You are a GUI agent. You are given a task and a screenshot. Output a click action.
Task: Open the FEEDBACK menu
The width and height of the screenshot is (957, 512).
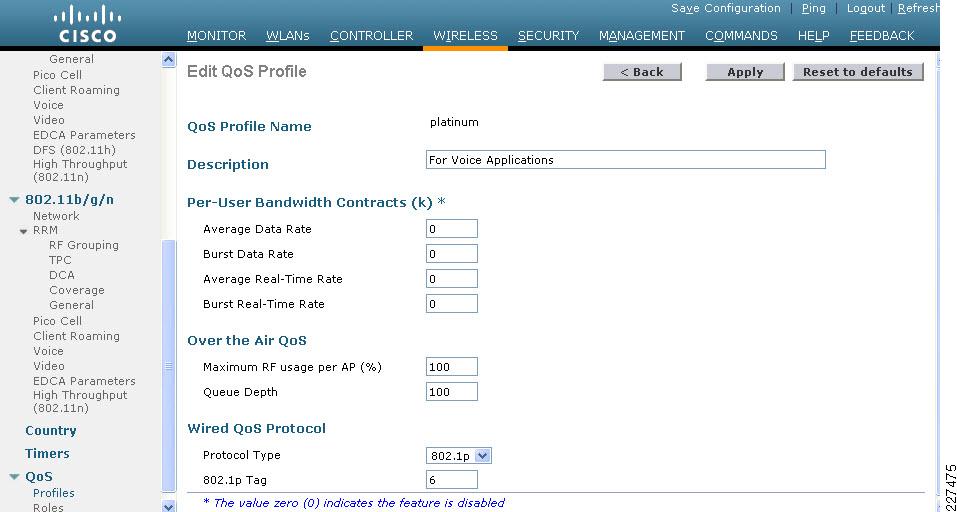pos(882,36)
